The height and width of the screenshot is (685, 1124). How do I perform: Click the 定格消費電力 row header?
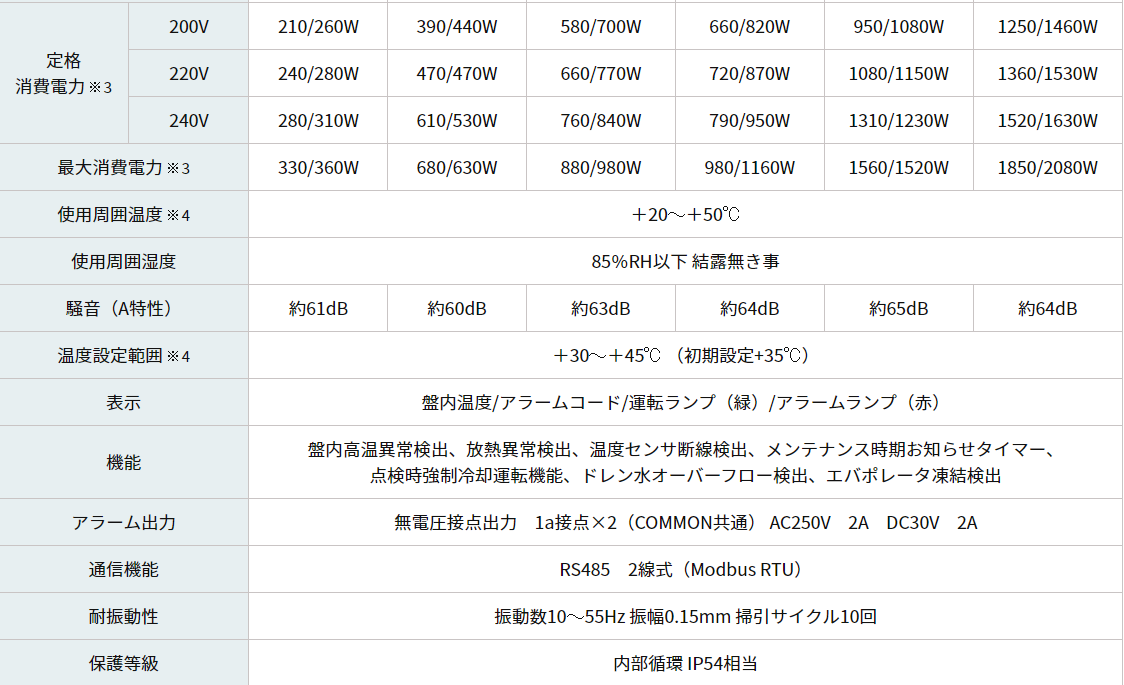coord(64,73)
